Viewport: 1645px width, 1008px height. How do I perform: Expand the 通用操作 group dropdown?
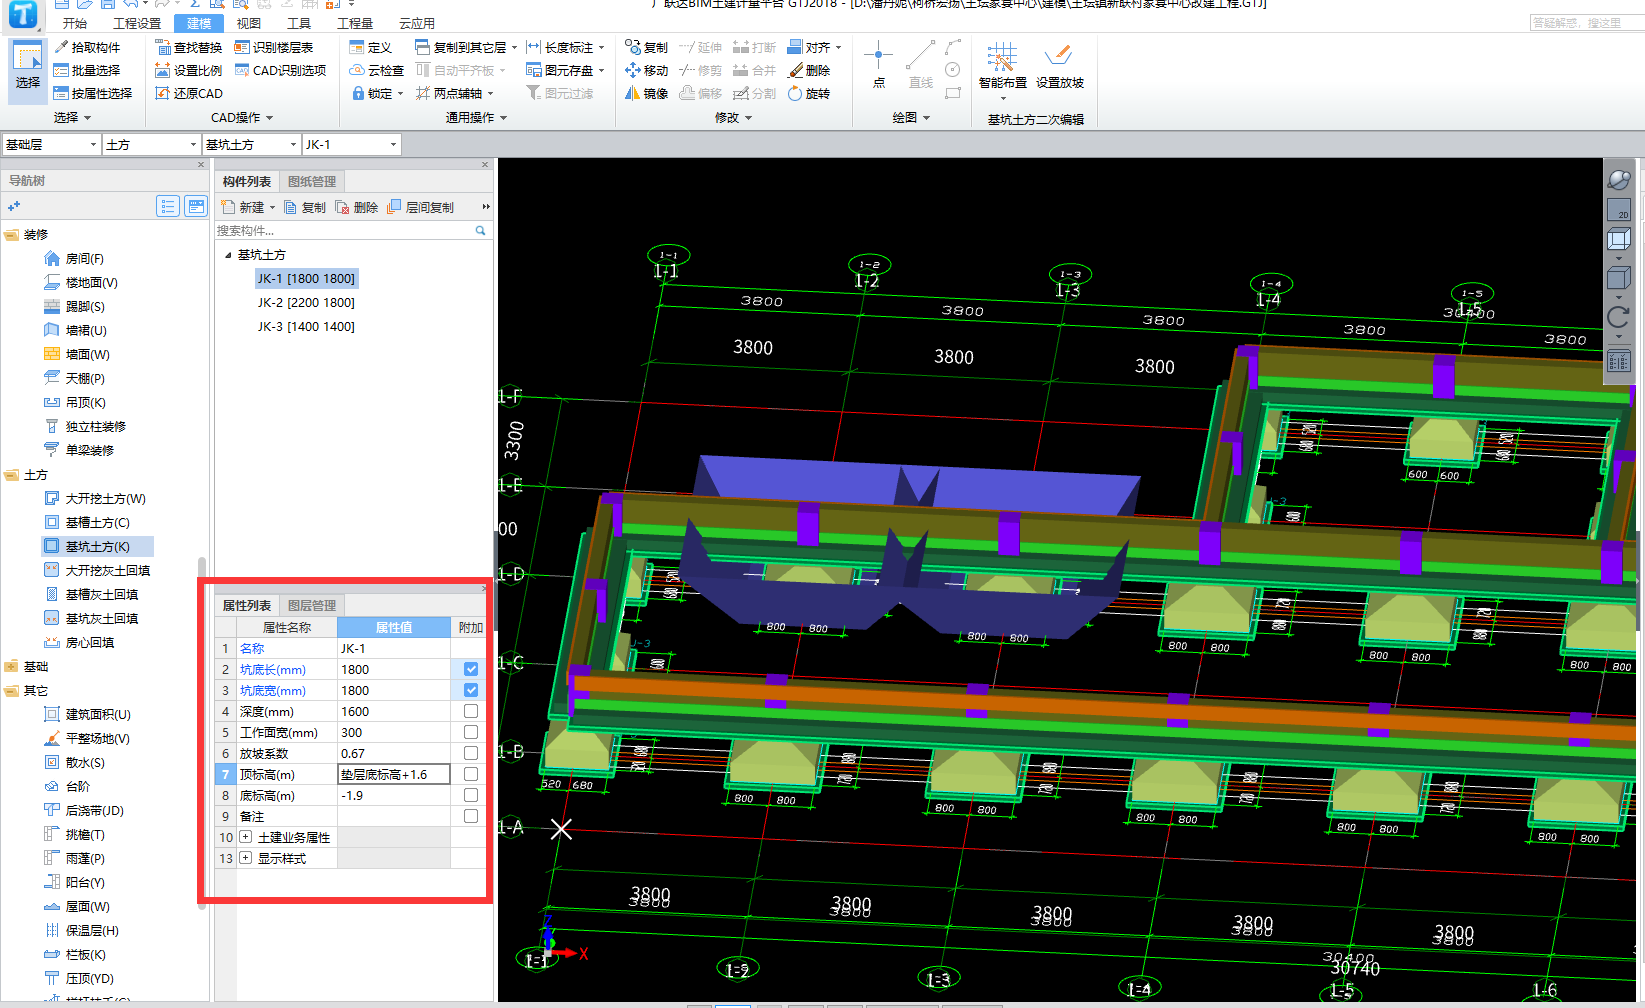(x=476, y=118)
